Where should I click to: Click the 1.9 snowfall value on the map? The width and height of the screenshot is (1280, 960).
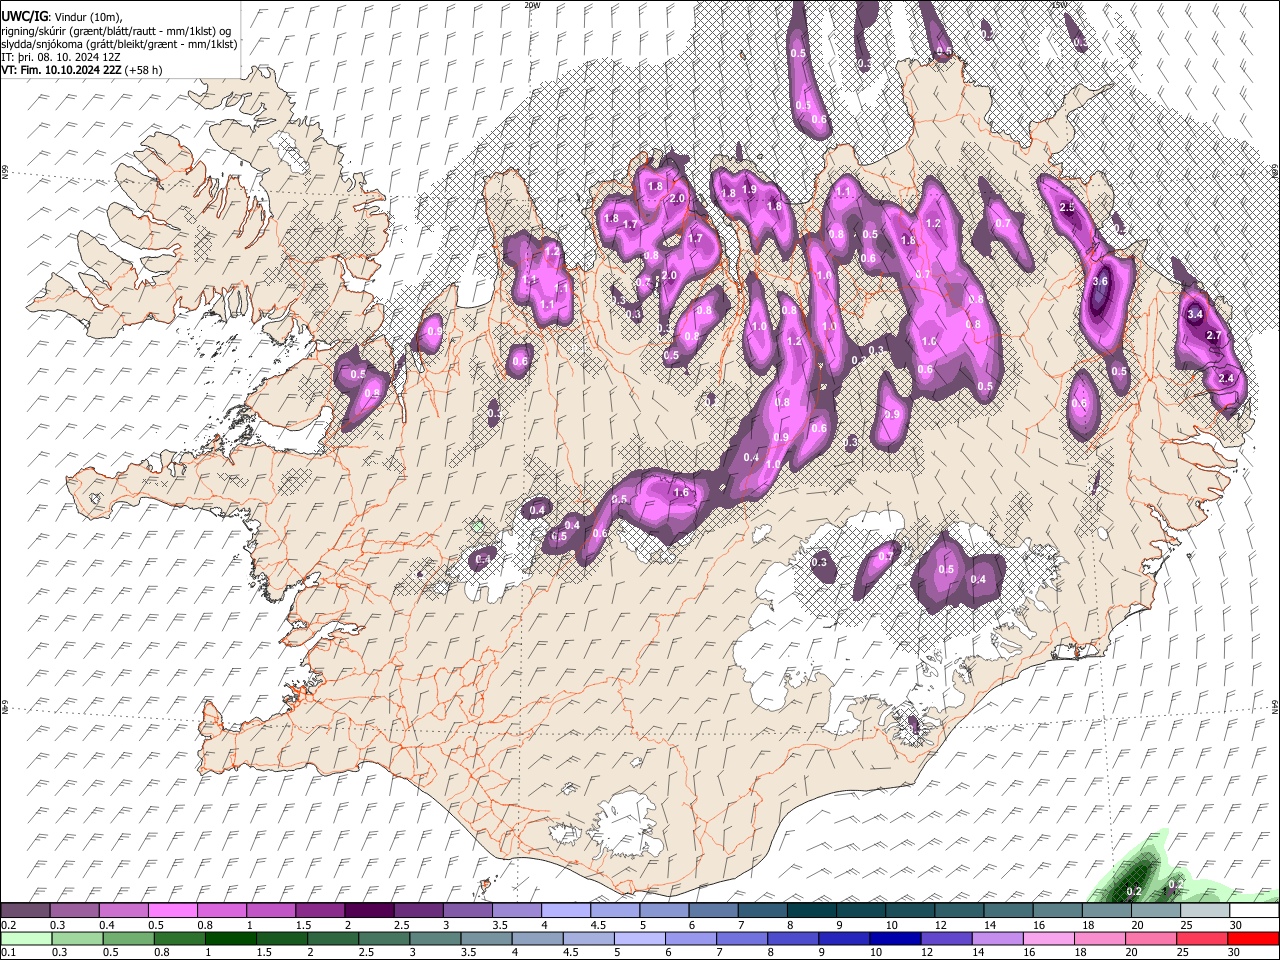[749, 189]
